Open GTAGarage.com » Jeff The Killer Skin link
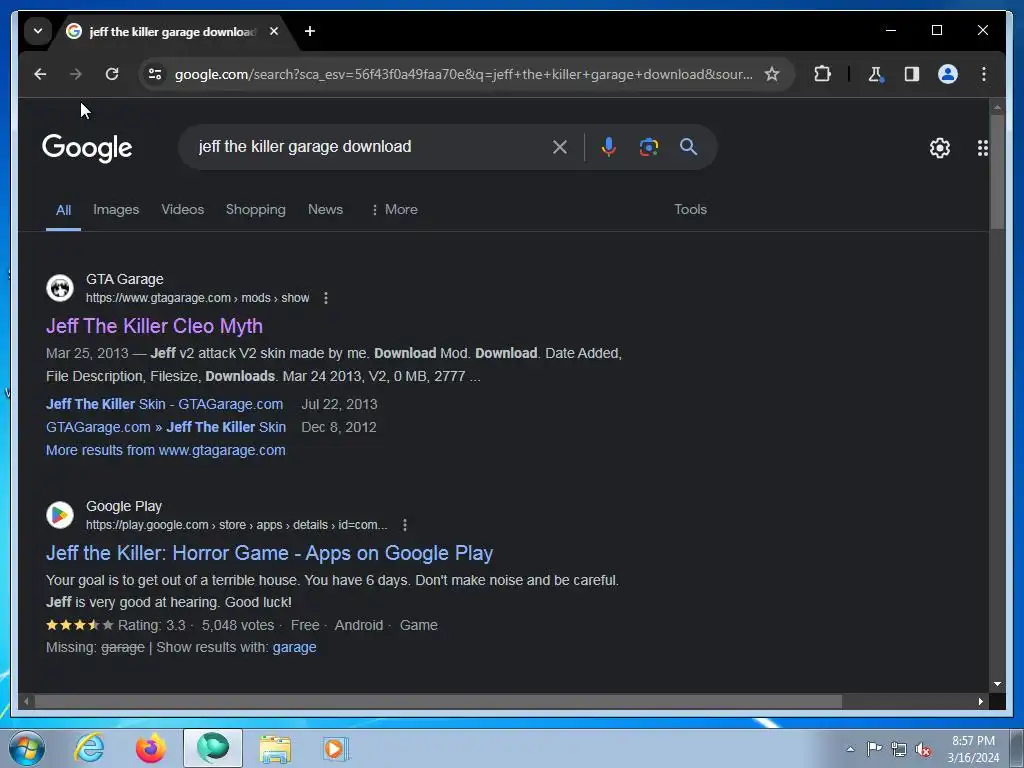 [166, 427]
